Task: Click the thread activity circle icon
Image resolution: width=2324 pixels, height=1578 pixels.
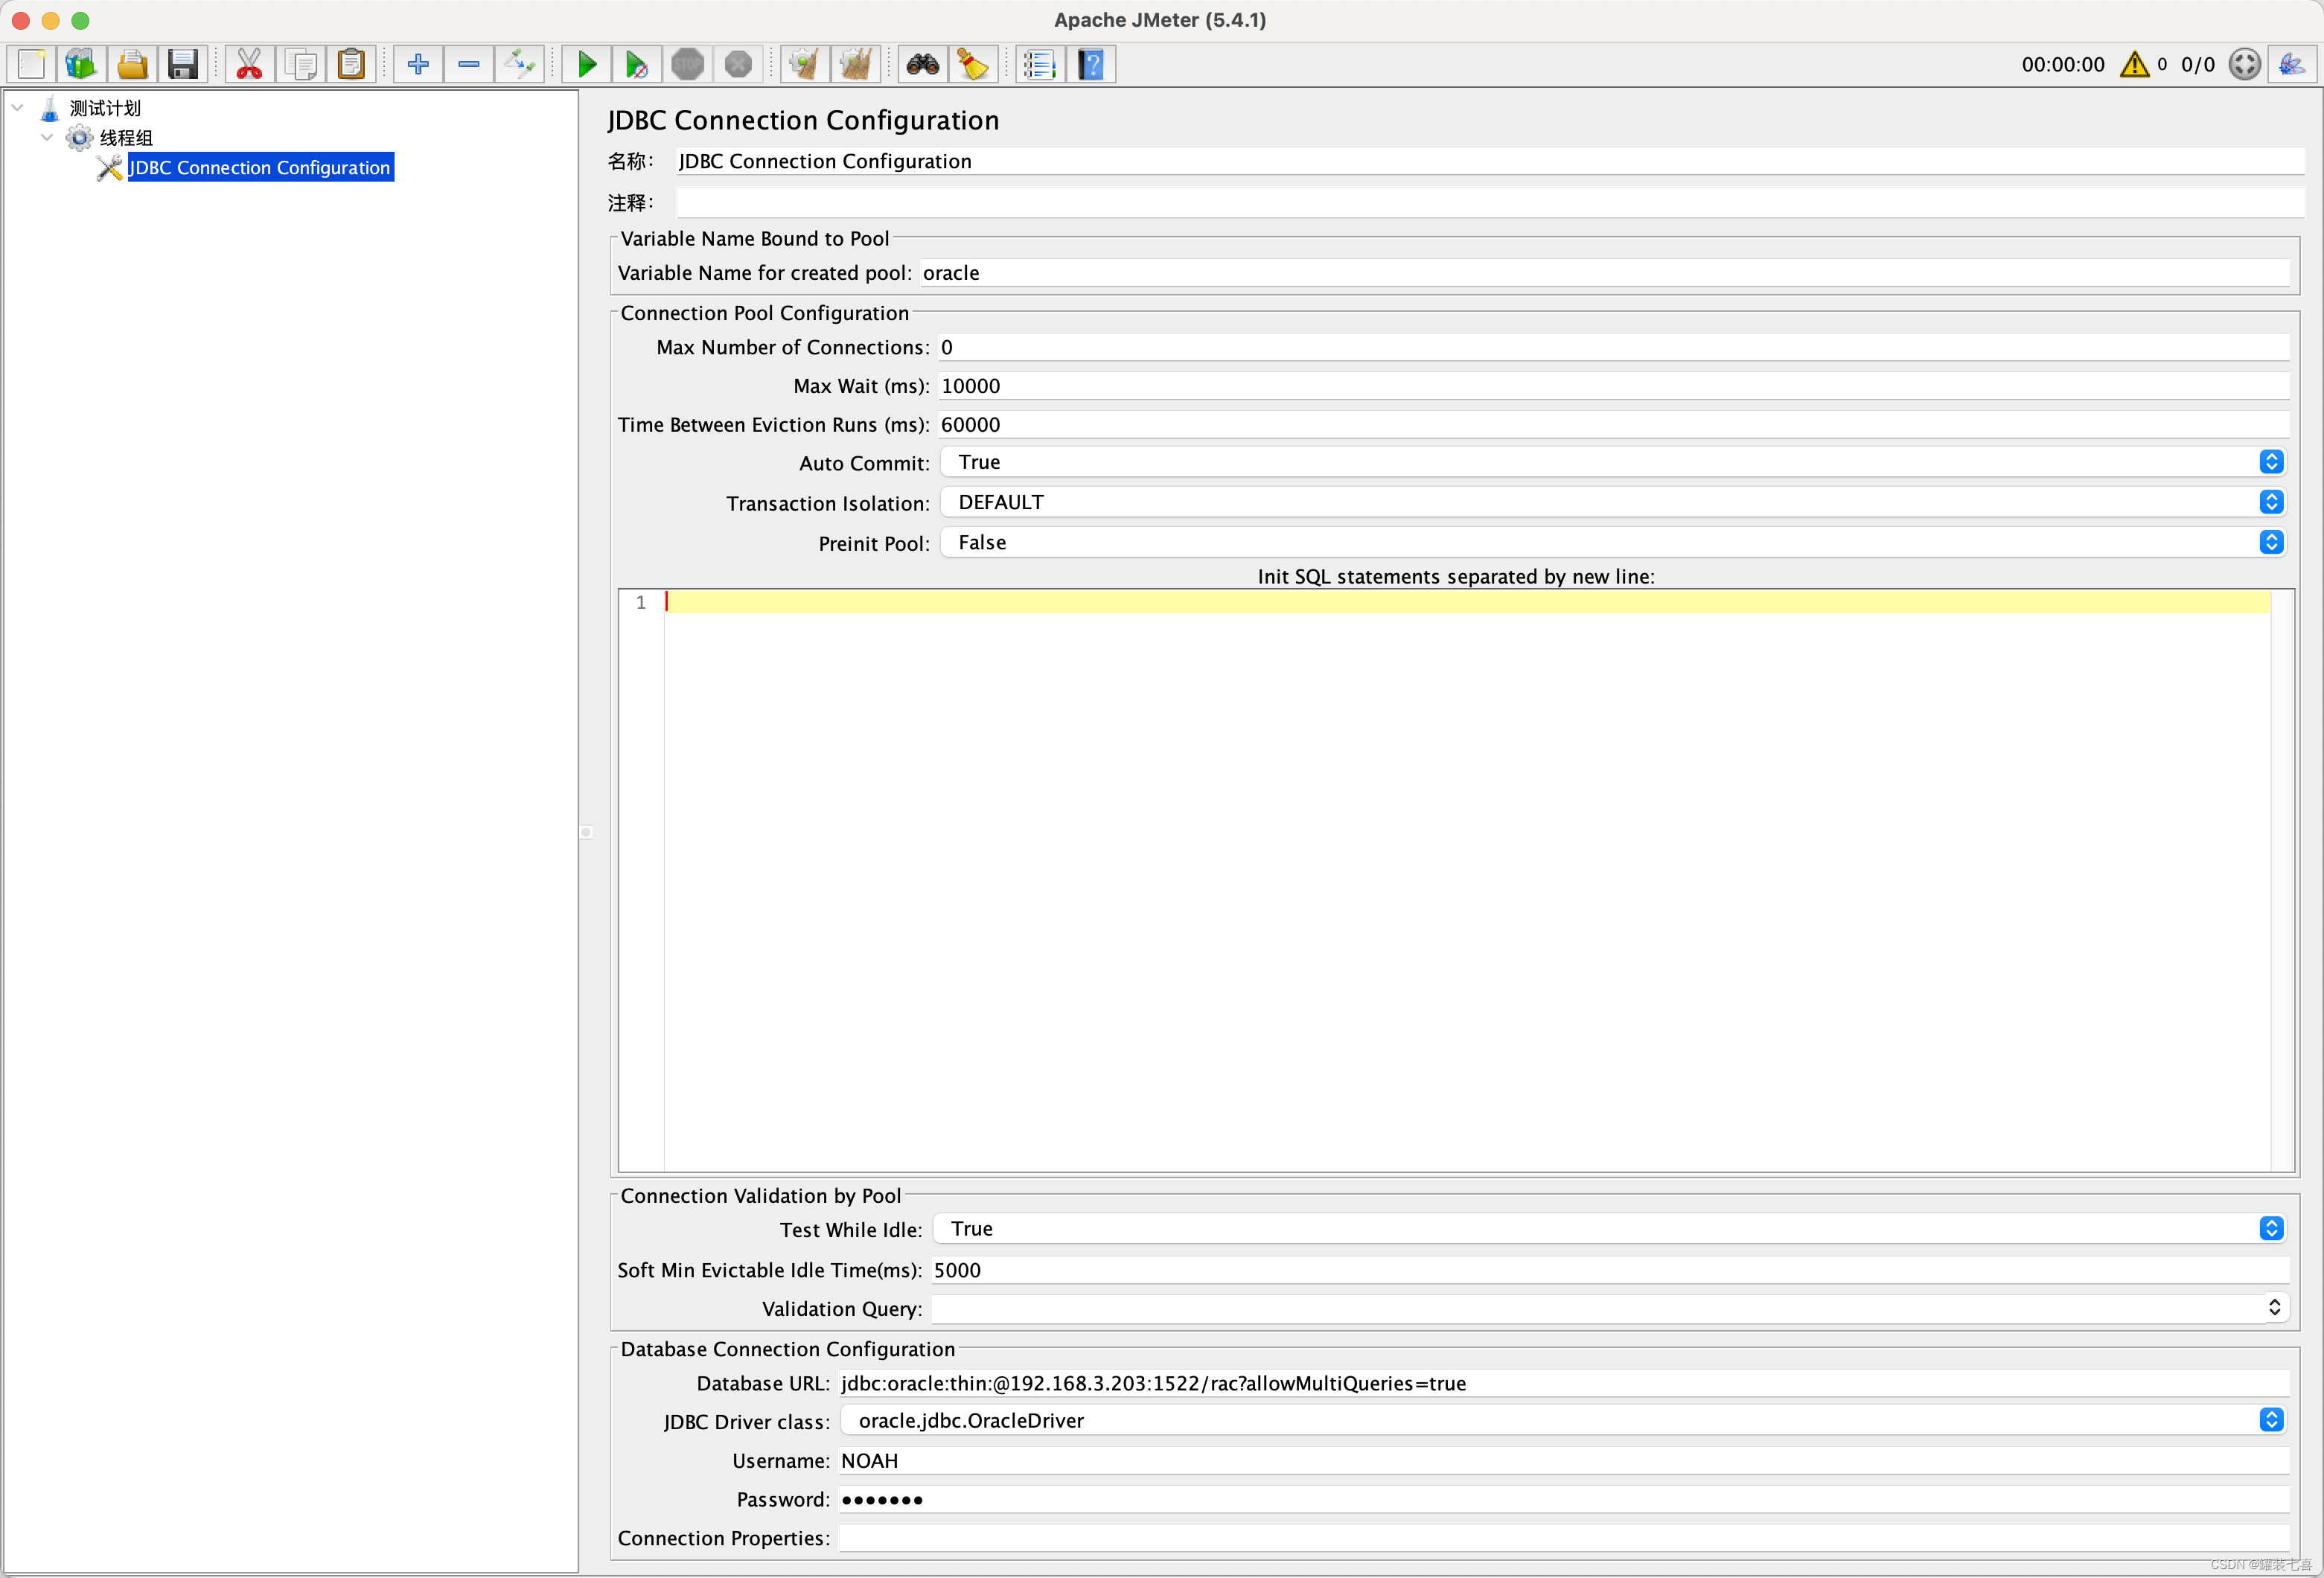Action: click(x=2245, y=65)
